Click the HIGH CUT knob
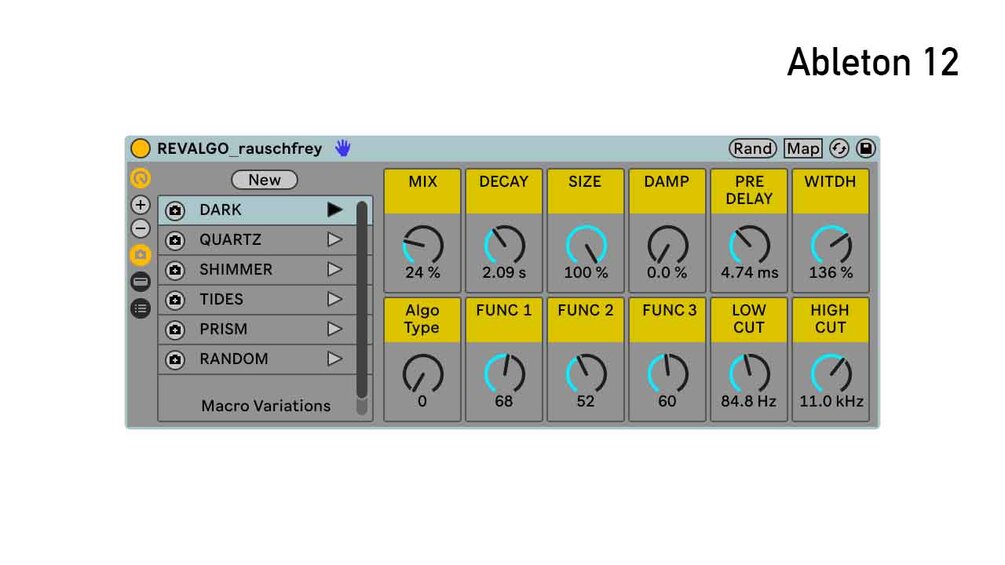This screenshot has height=565, width=1005. tap(831, 373)
